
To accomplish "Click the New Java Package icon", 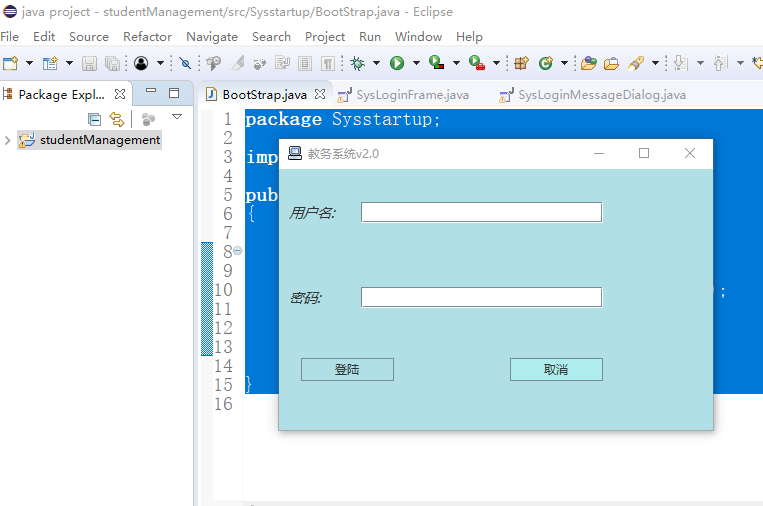I will [521, 63].
